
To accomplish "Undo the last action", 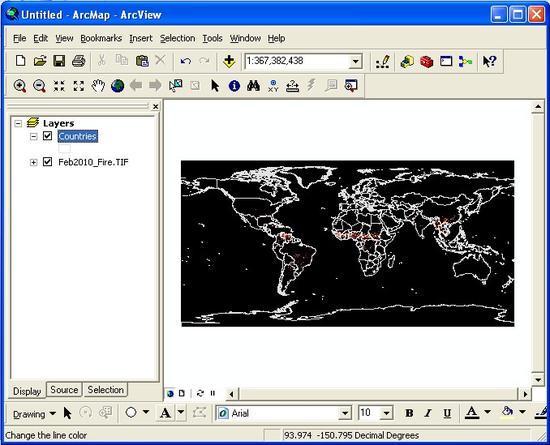I will tap(186, 61).
